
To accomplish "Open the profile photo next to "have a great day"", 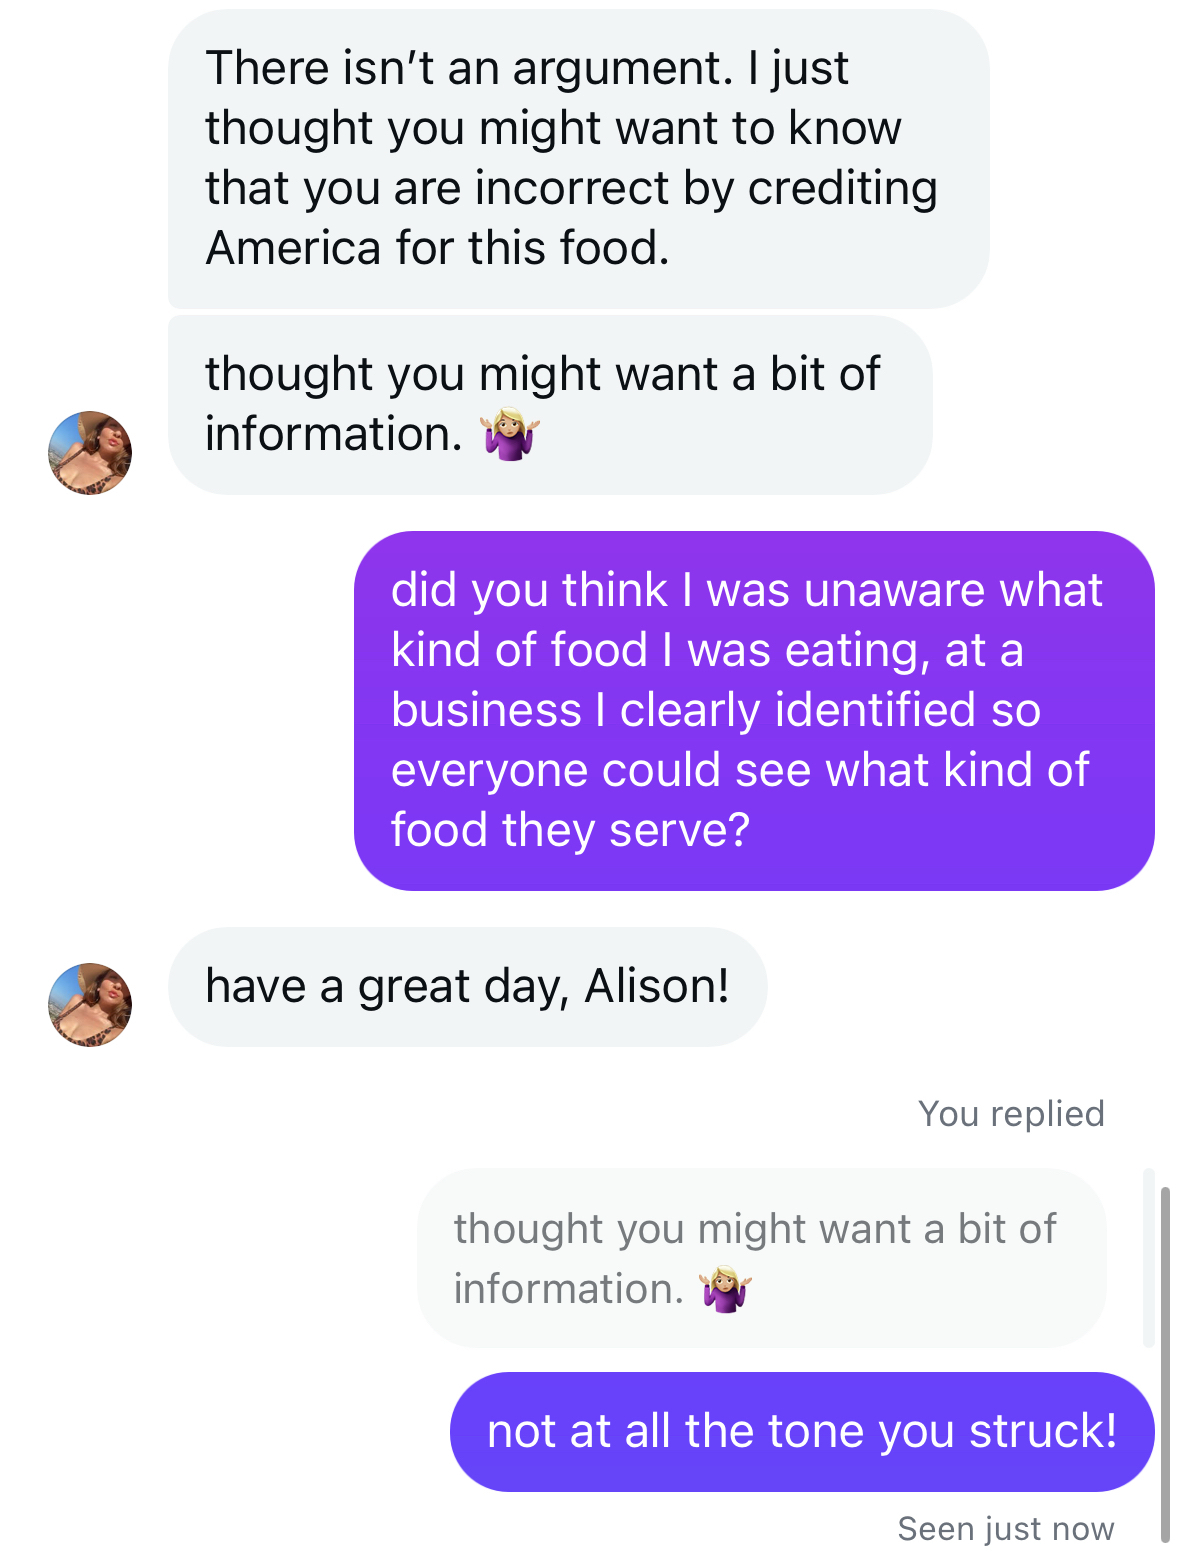I will pos(90,1004).
